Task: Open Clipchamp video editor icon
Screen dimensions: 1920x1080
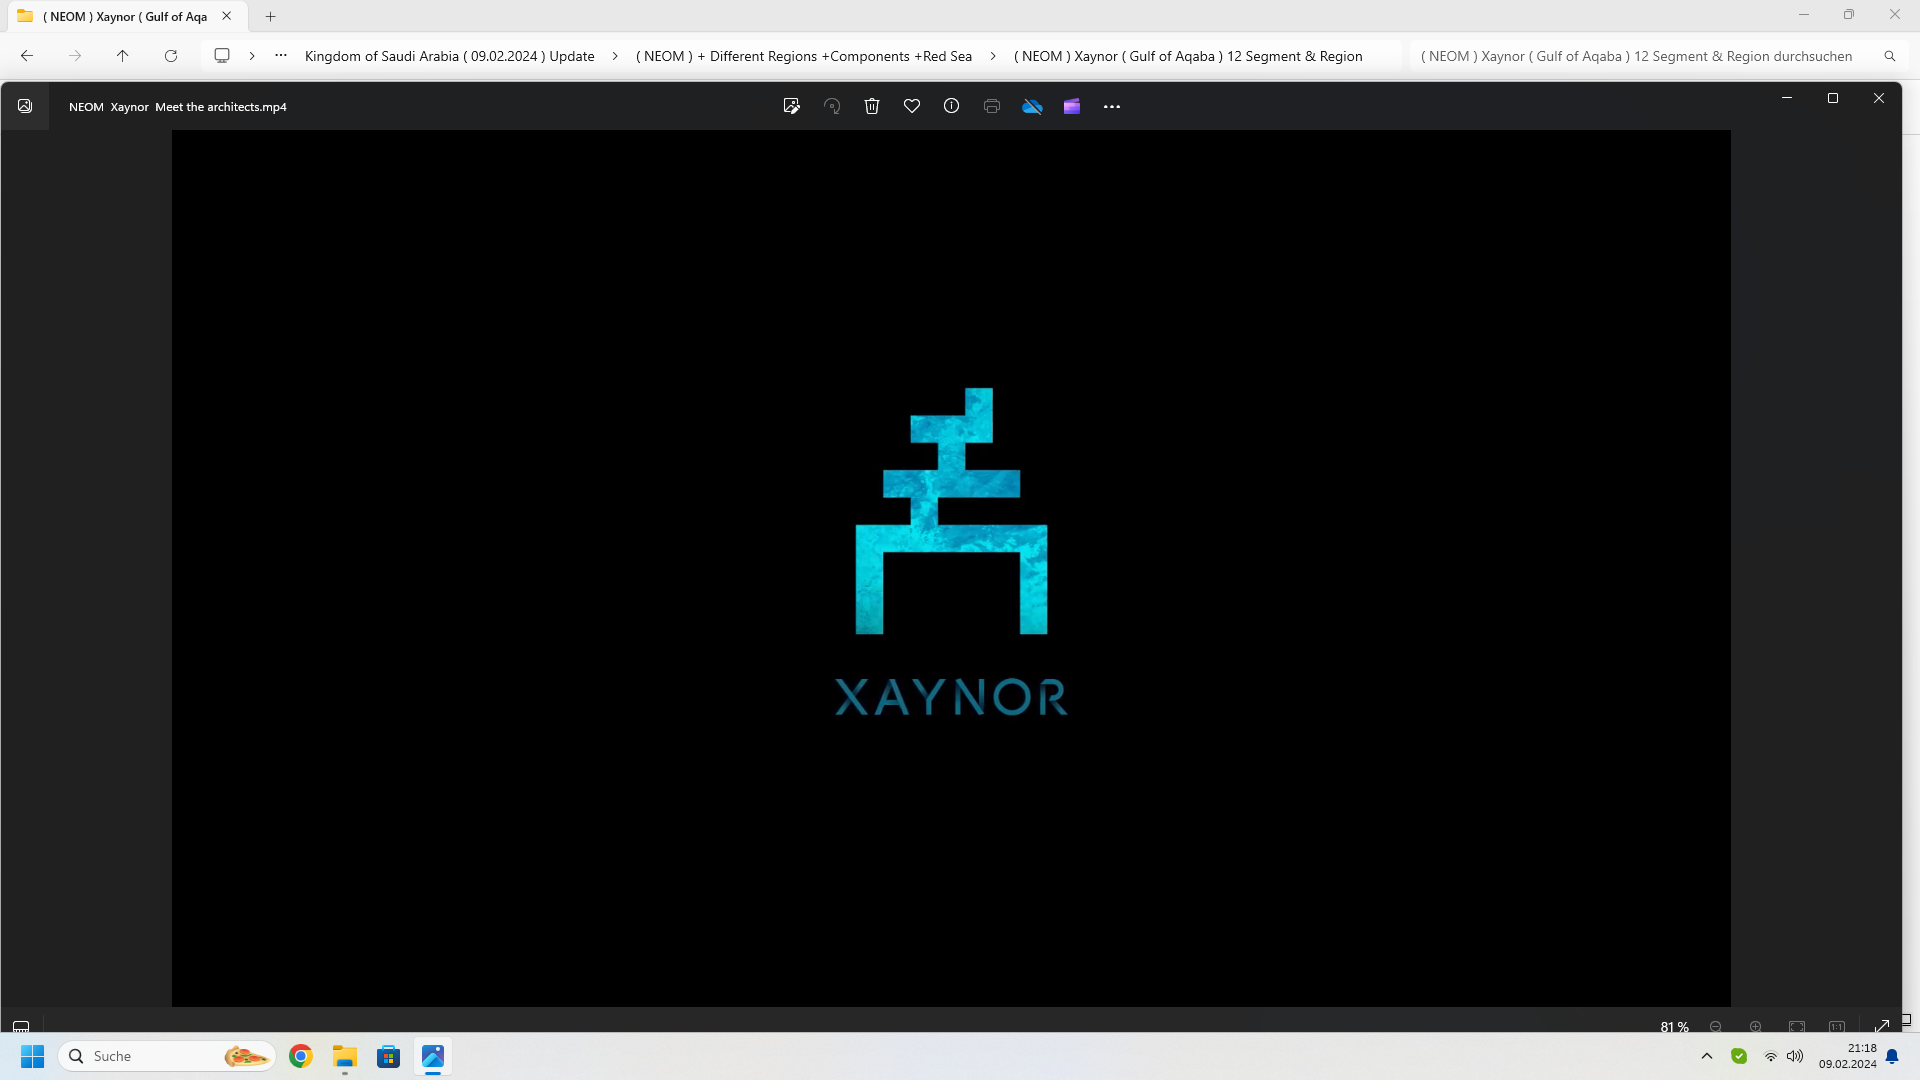Action: [1072, 106]
